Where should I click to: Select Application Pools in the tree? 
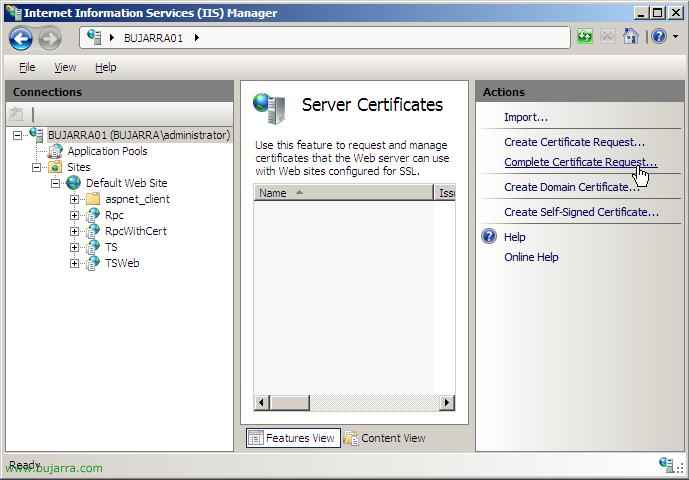(x=107, y=151)
